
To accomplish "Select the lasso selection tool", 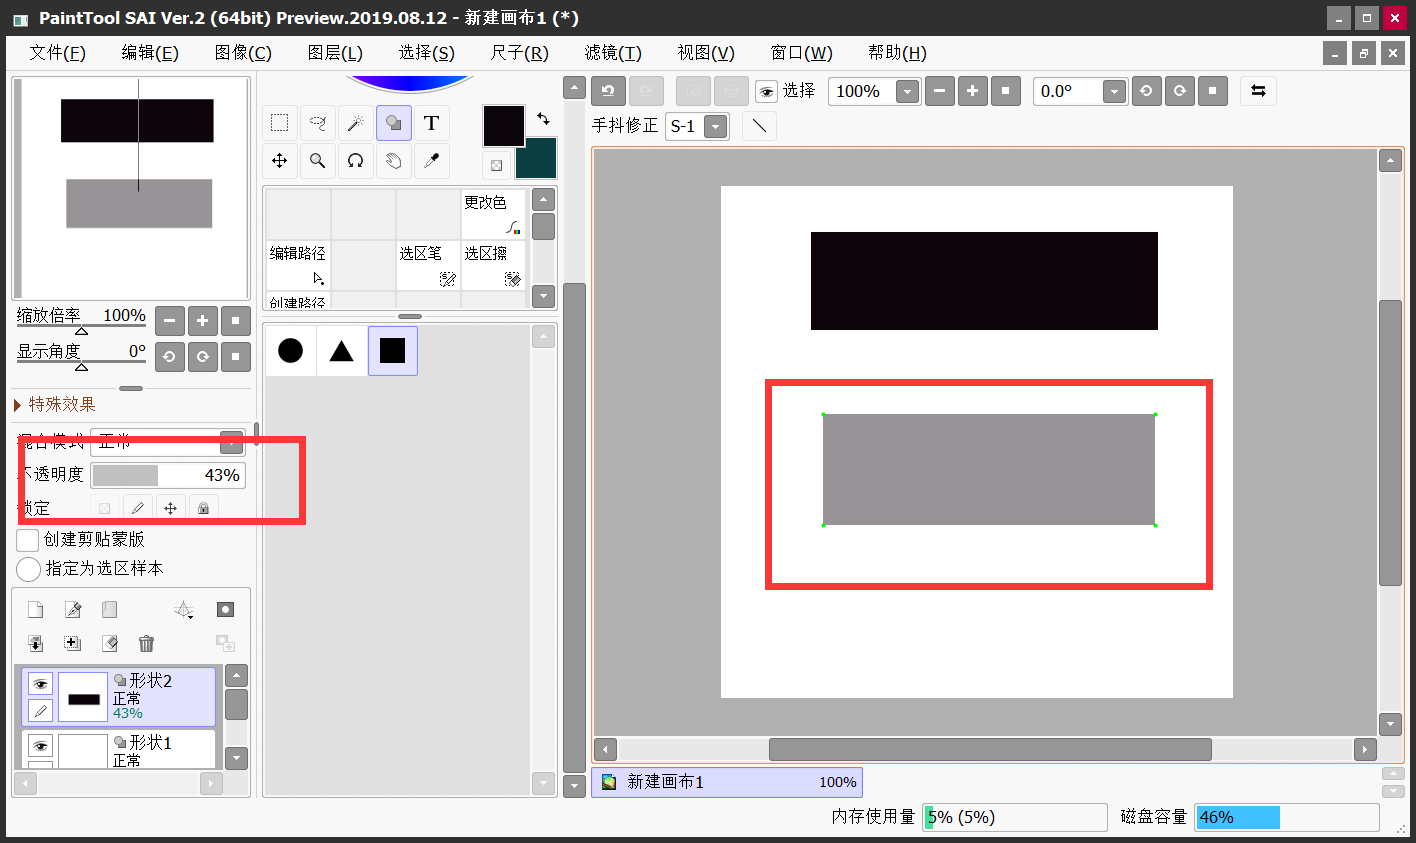I will point(318,123).
